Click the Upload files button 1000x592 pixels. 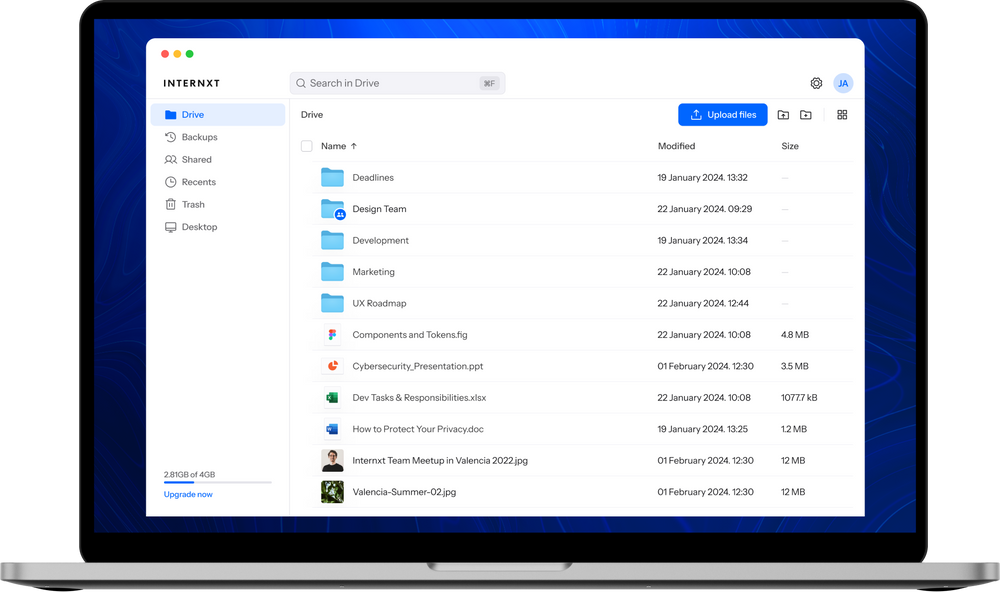pos(722,114)
